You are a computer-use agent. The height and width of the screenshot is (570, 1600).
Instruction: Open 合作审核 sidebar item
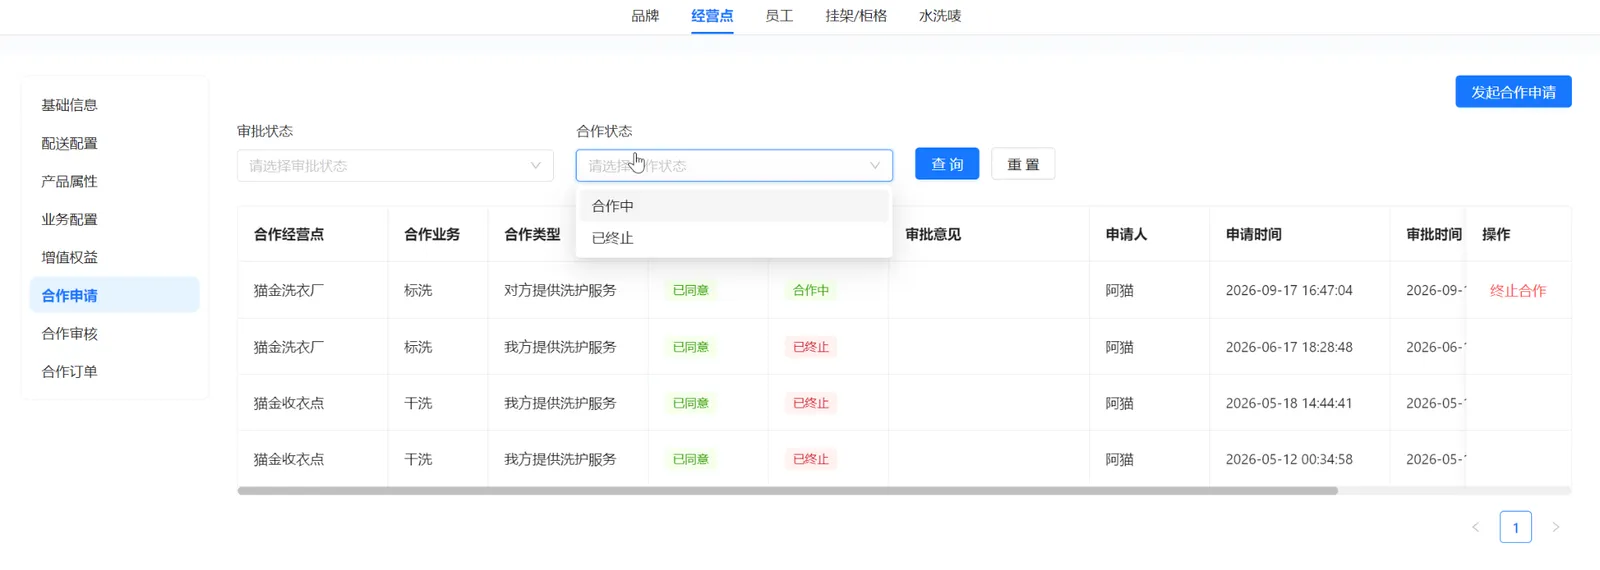click(x=114, y=333)
